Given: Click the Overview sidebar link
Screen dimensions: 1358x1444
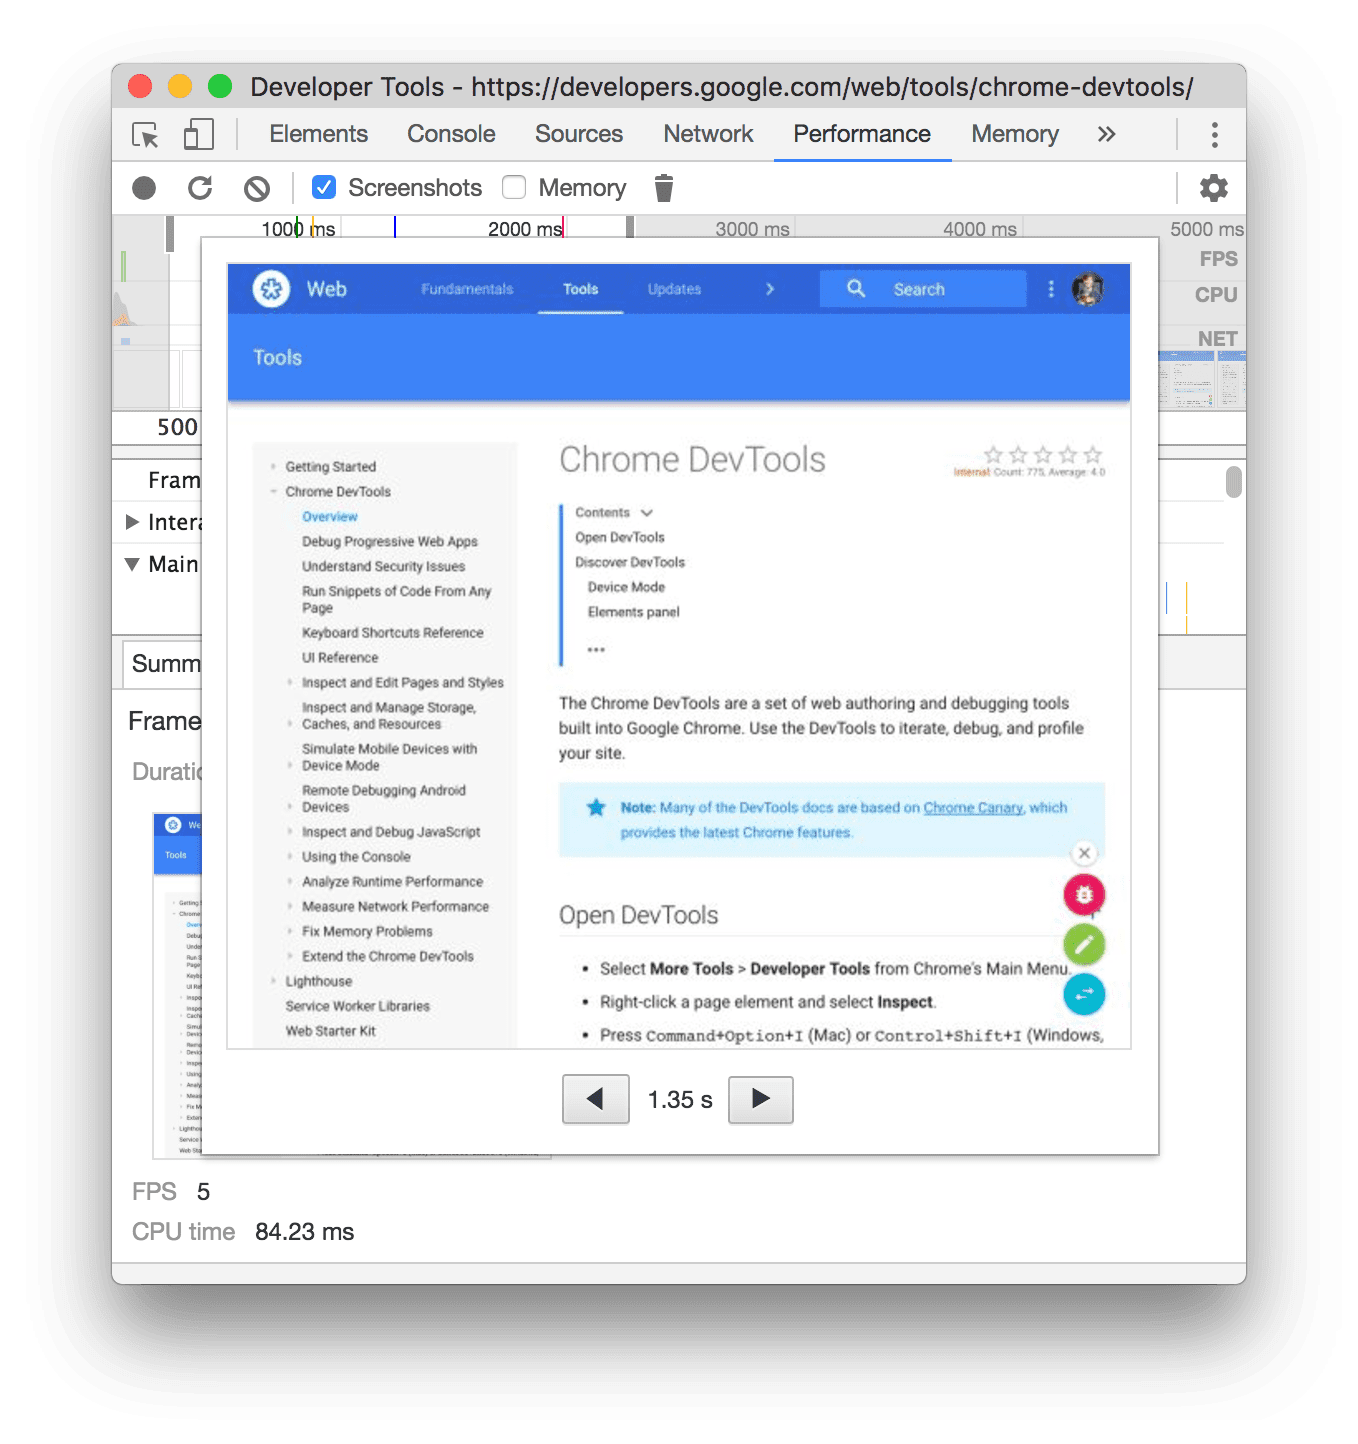Looking at the screenshot, I should tap(330, 516).
